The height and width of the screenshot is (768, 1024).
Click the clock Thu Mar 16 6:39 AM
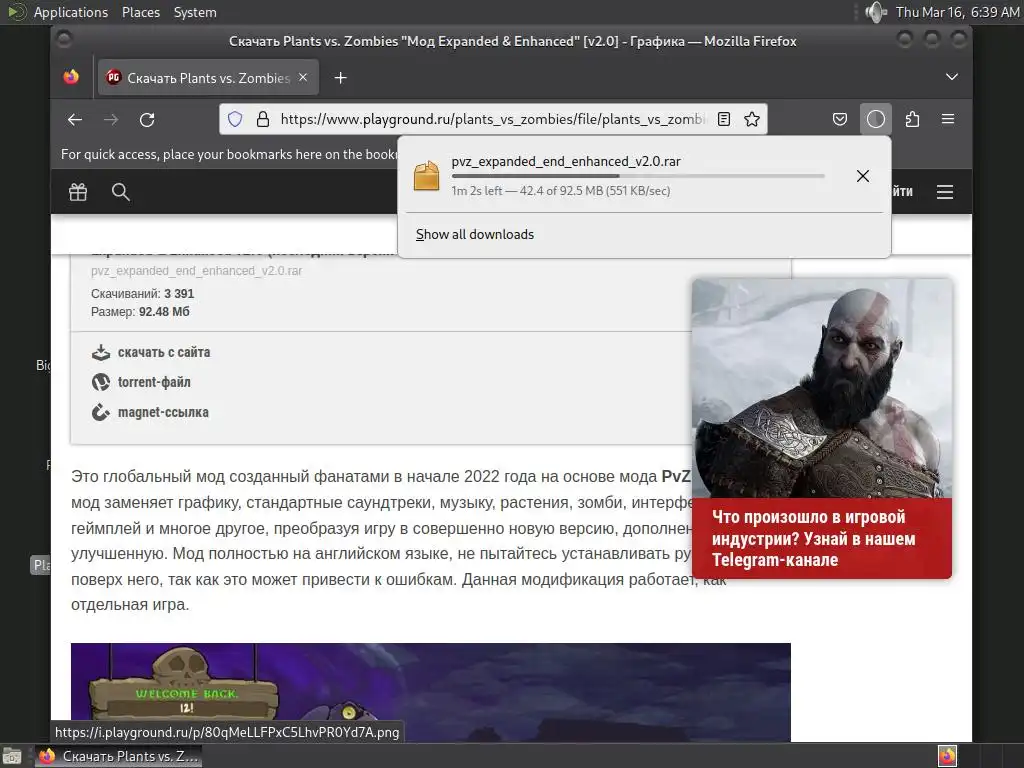point(957,12)
